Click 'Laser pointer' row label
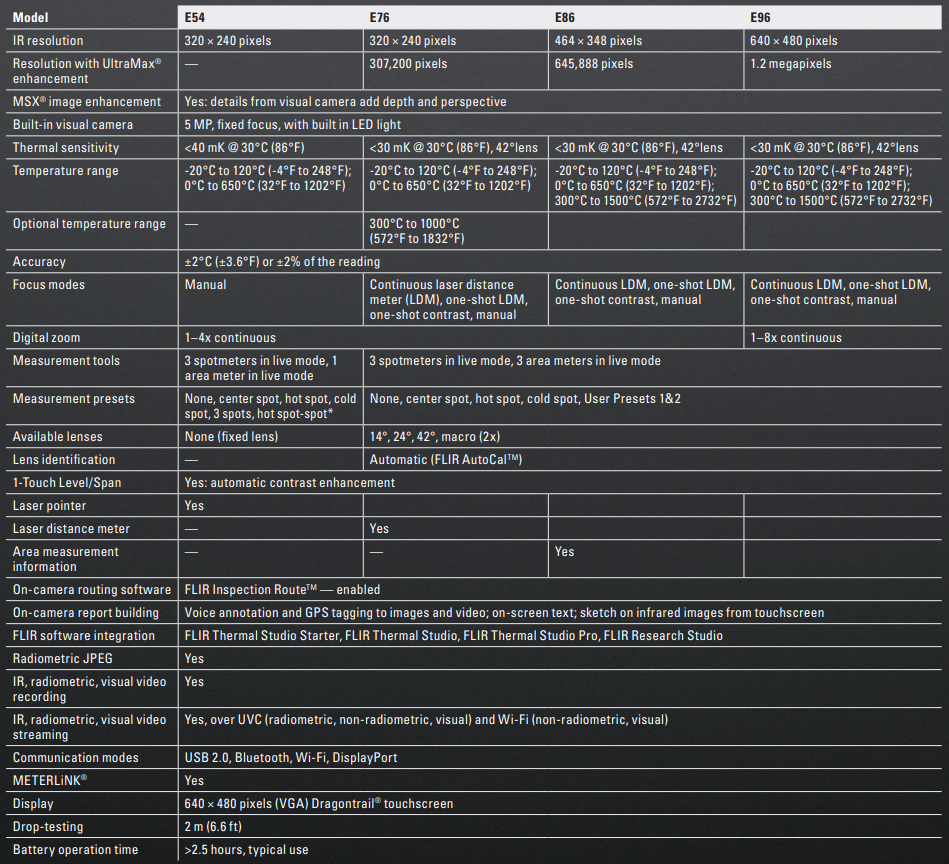The image size is (949, 864). tap(49, 506)
